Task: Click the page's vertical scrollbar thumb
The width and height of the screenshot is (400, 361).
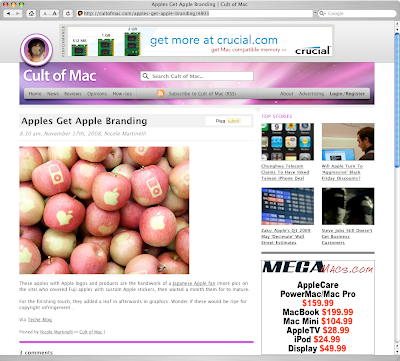Action: tap(397, 99)
